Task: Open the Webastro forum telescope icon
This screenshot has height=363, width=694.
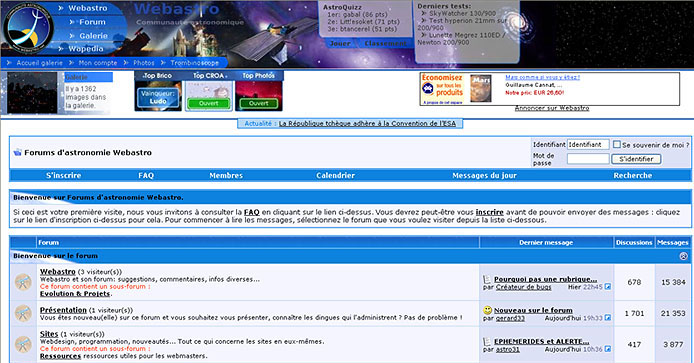Action: (x=23, y=282)
